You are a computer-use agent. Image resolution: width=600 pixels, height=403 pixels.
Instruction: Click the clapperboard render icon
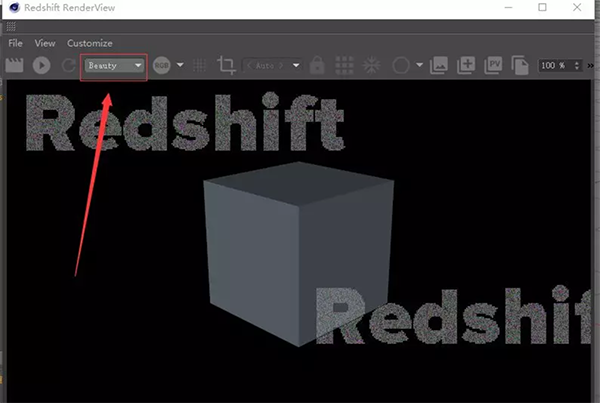point(14,65)
